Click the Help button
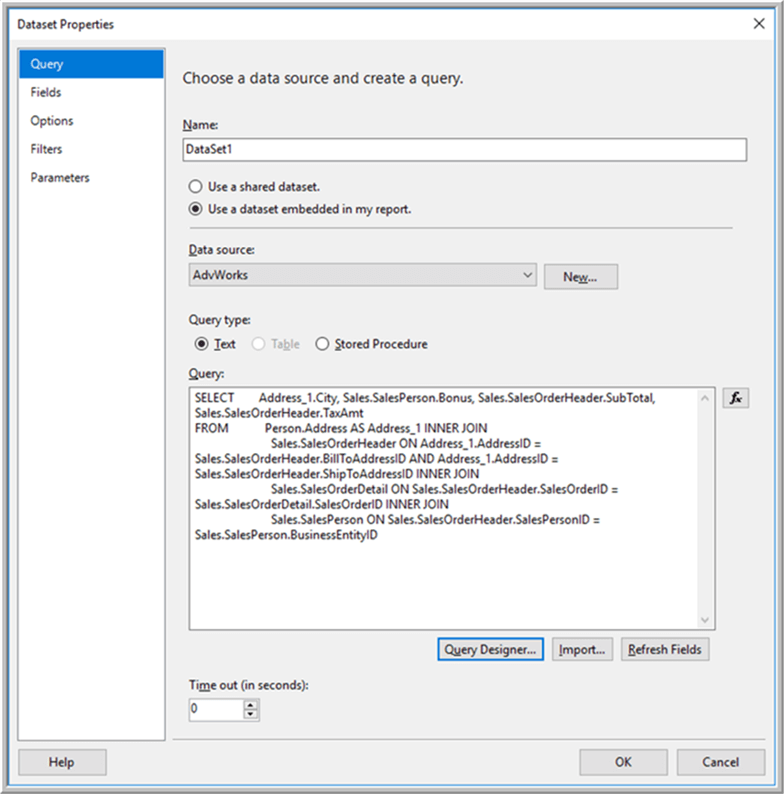The height and width of the screenshot is (794, 784). (x=62, y=762)
